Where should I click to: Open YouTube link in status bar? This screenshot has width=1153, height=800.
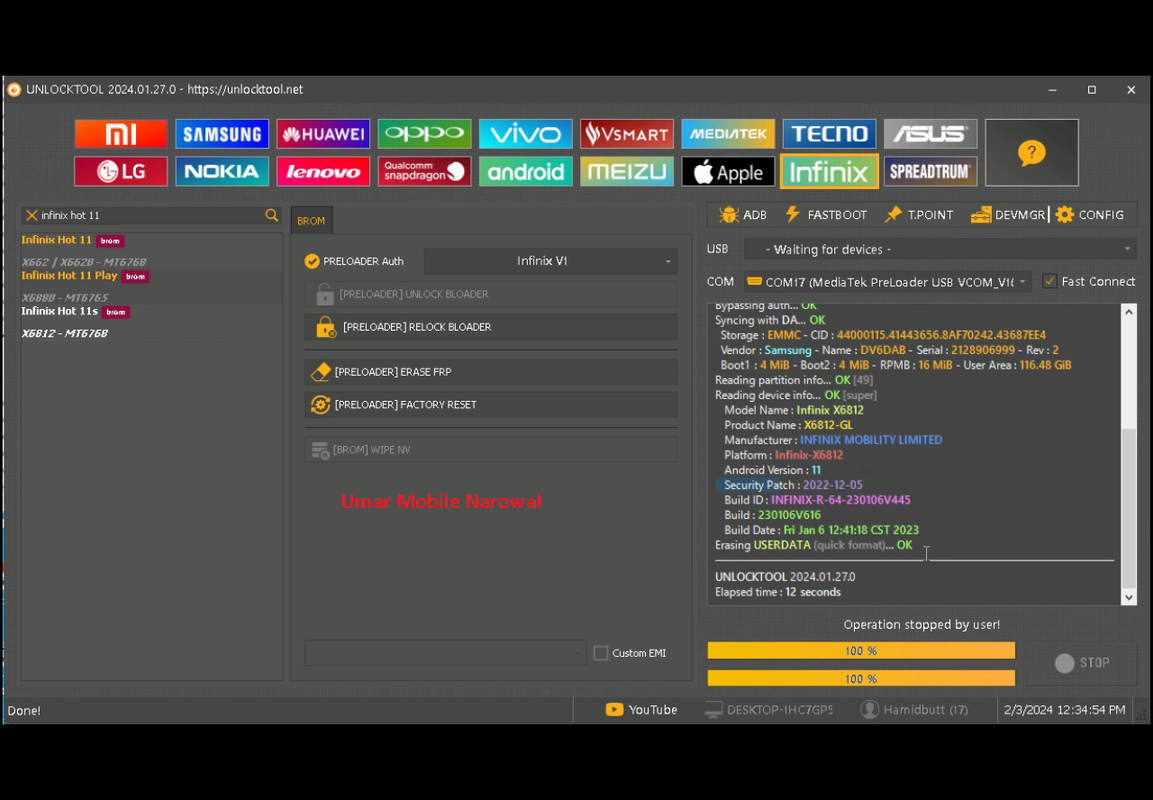[x=641, y=710]
